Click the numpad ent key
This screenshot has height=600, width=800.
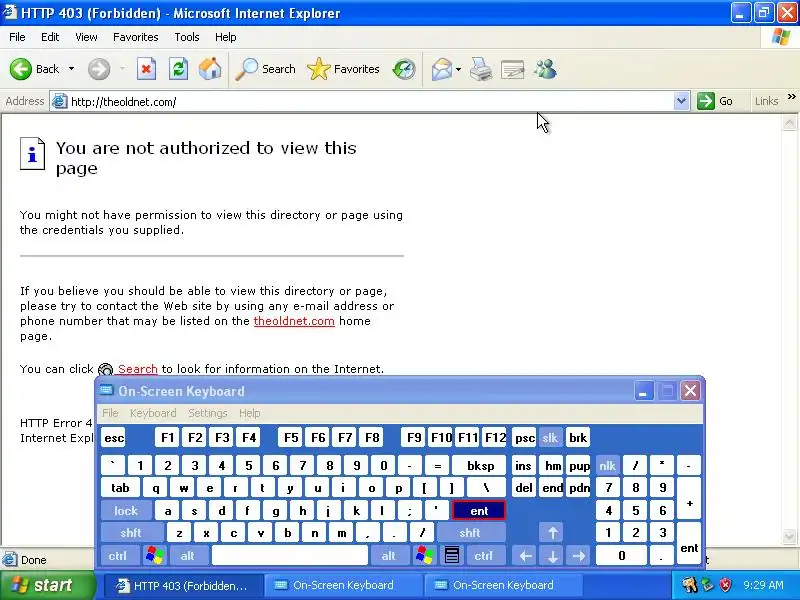coord(689,543)
